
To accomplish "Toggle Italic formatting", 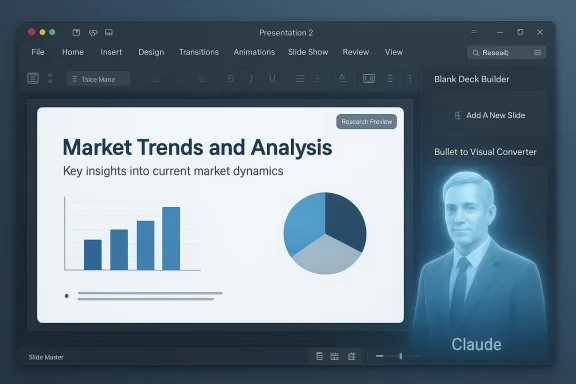I will (x=251, y=79).
